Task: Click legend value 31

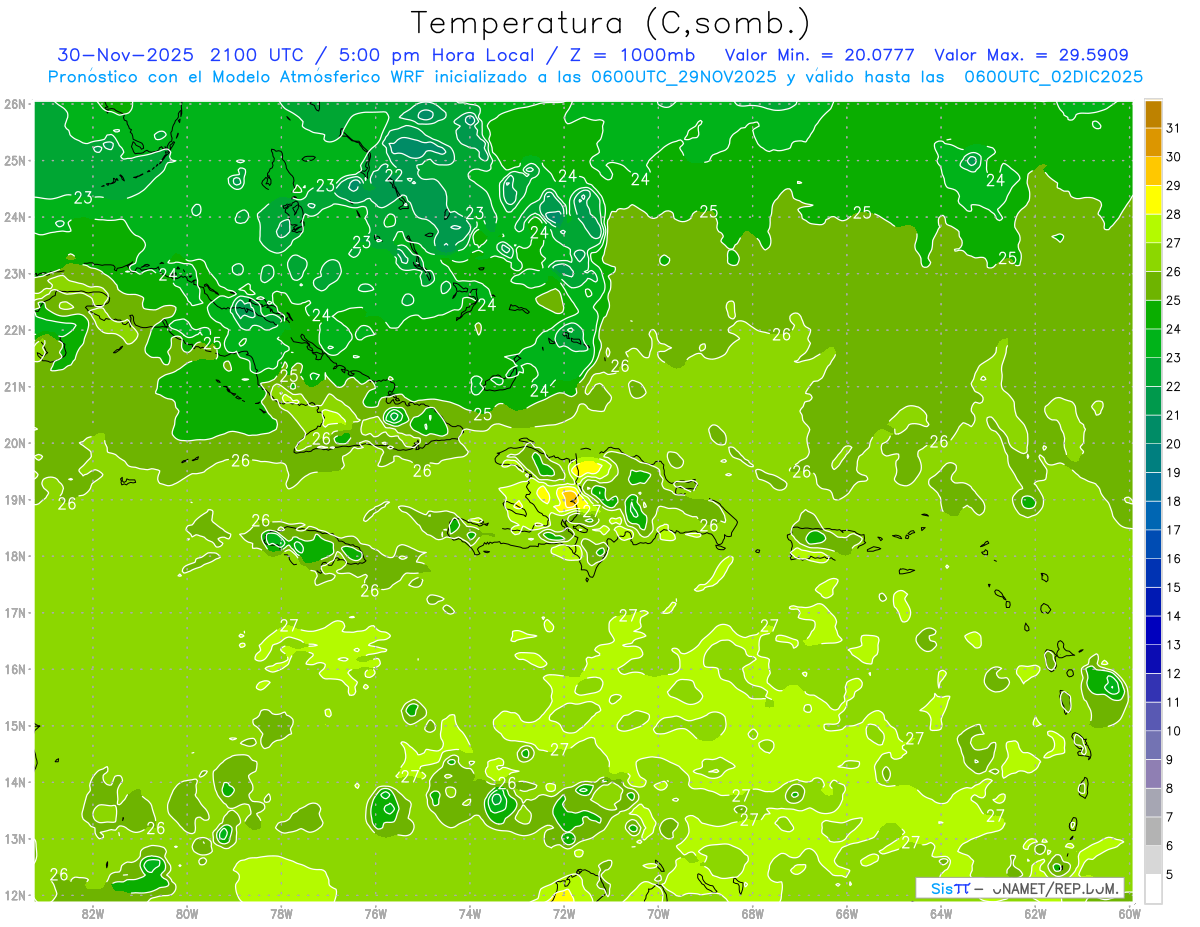Action: [x=1174, y=128]
